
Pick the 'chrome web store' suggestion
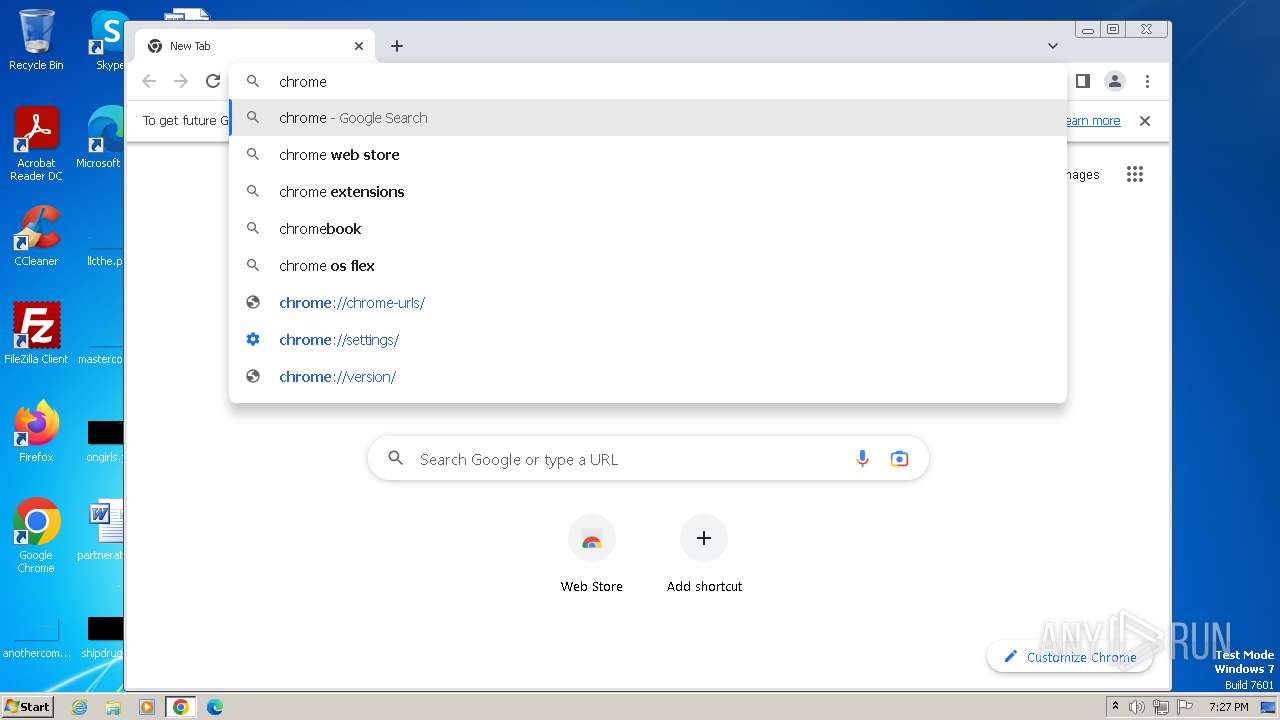point(648,155)
